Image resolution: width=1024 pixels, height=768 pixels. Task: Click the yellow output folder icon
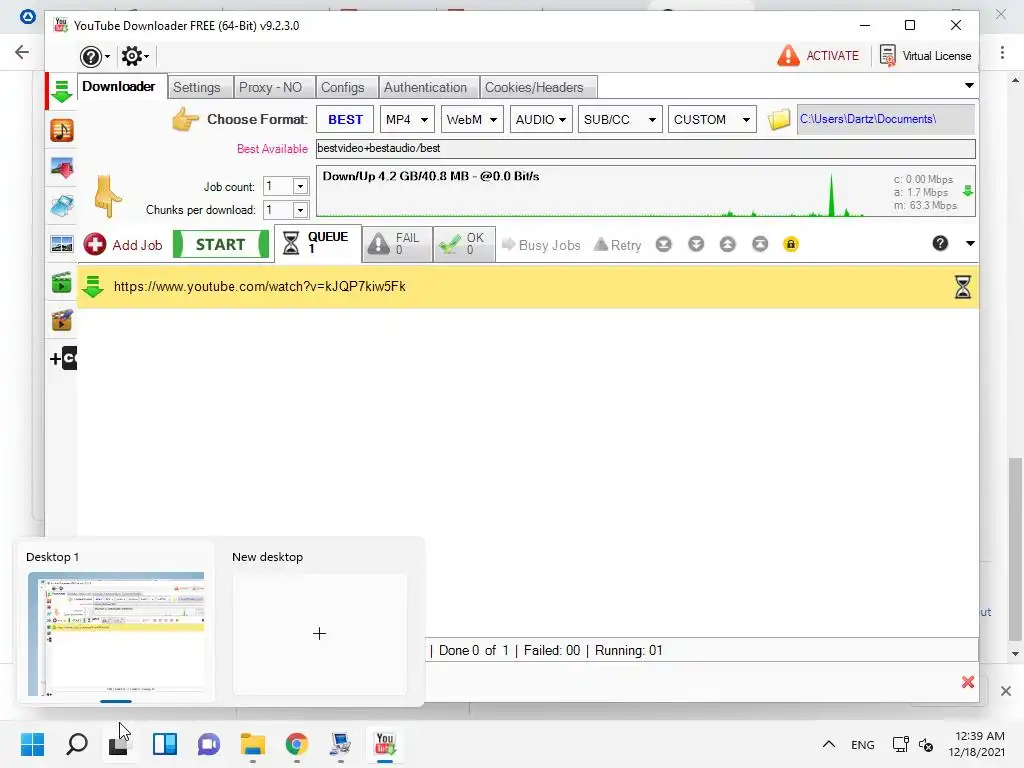[778, 120]
